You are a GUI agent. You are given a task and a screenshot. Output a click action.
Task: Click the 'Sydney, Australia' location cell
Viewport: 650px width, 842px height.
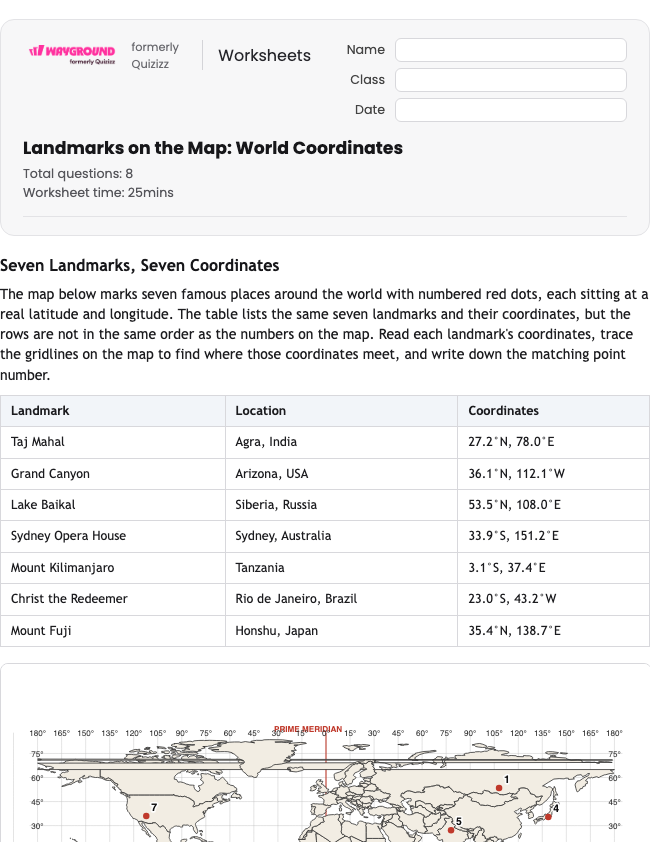coord(341,536)
